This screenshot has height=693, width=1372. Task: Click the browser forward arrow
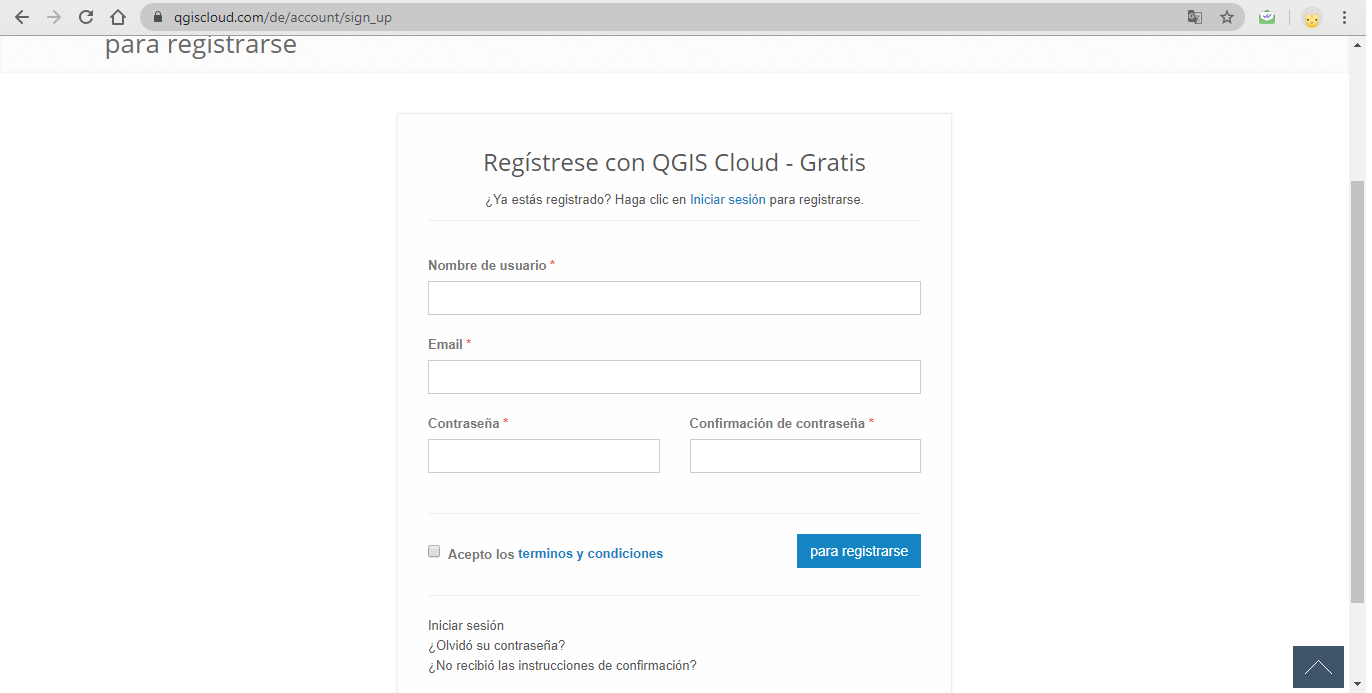[54, 17]
